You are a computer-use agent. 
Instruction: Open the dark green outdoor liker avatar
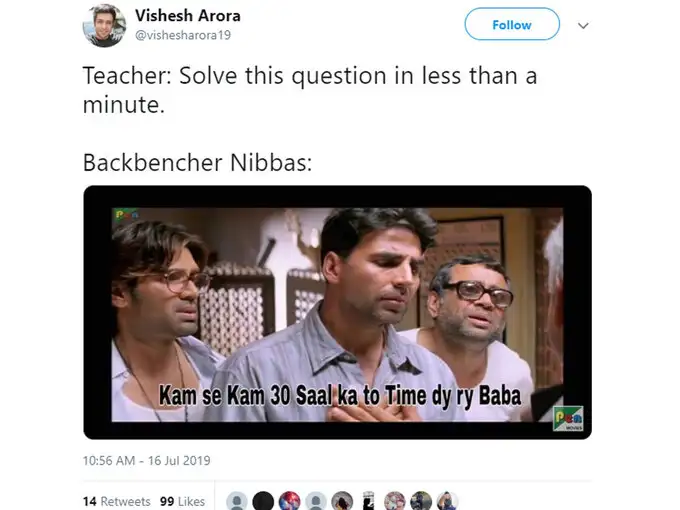click(x=421, y=501)
